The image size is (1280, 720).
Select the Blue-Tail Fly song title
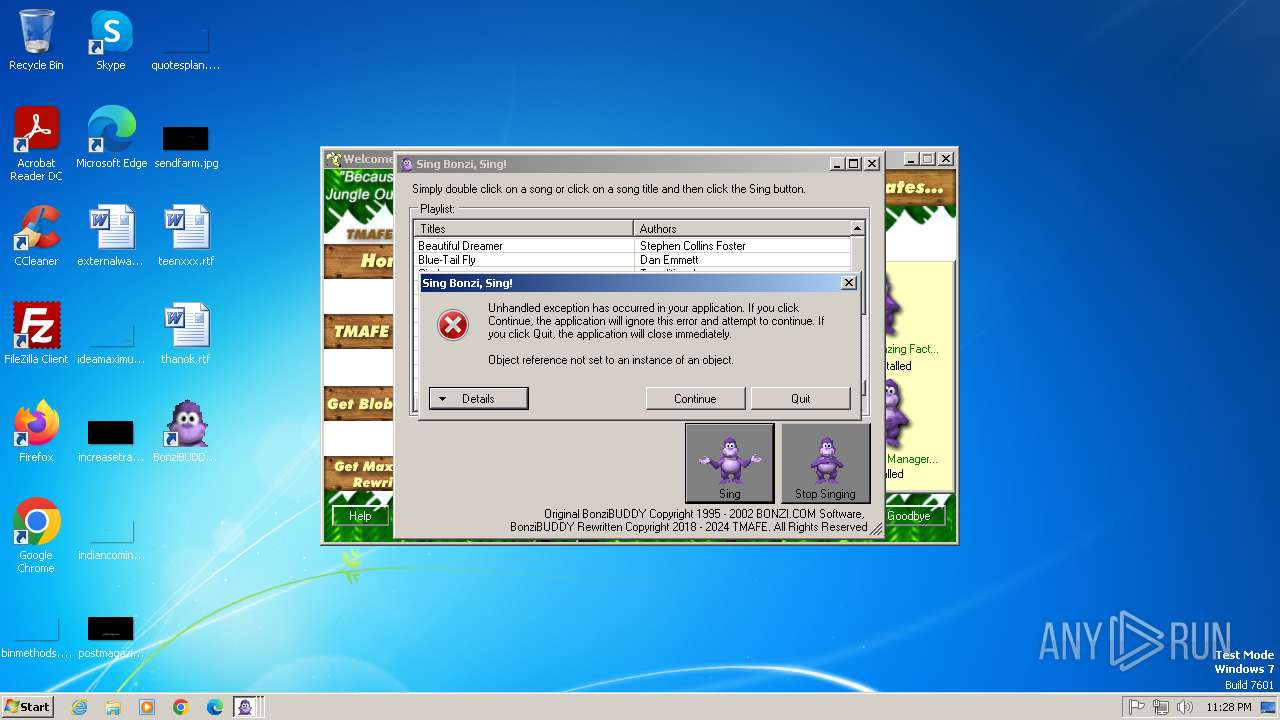click(x=447, y=260)
